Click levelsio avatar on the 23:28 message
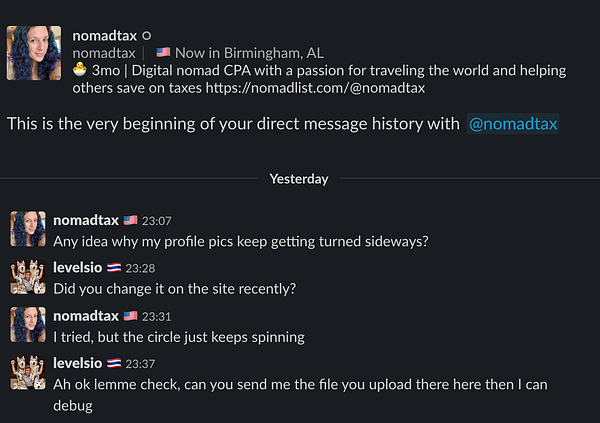 (27, 278)
